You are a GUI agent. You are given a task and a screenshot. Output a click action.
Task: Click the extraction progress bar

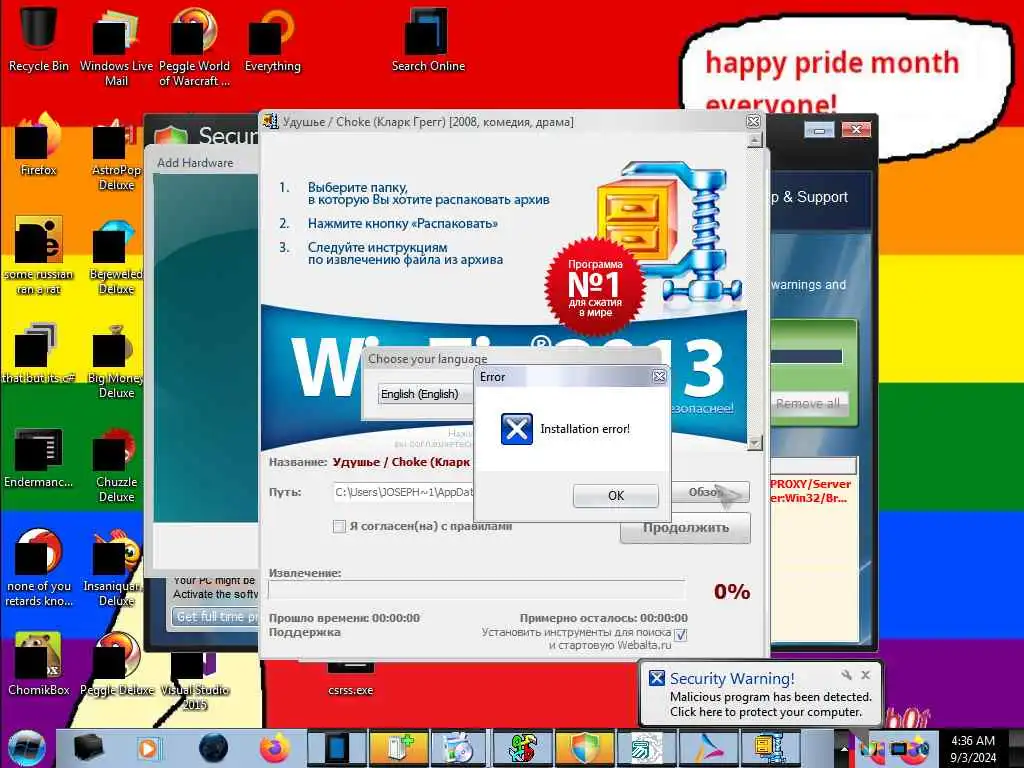click(477, 590)
